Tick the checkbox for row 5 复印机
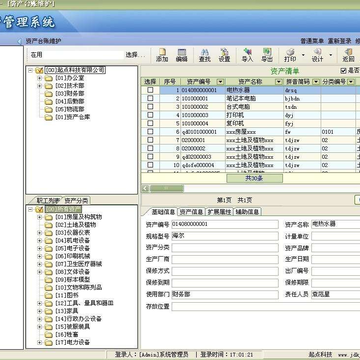The width and height of the screenshot is (360, 360). [x=150, y=123]
